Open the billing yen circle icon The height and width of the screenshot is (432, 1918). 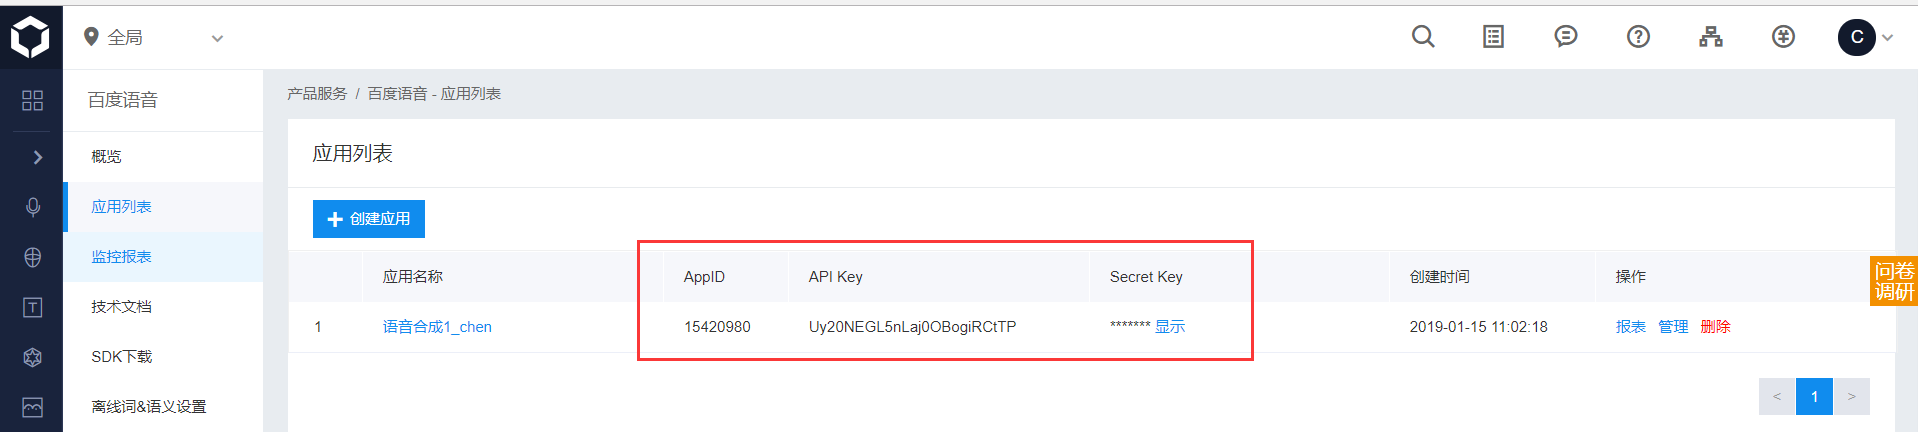[1783, 37]
